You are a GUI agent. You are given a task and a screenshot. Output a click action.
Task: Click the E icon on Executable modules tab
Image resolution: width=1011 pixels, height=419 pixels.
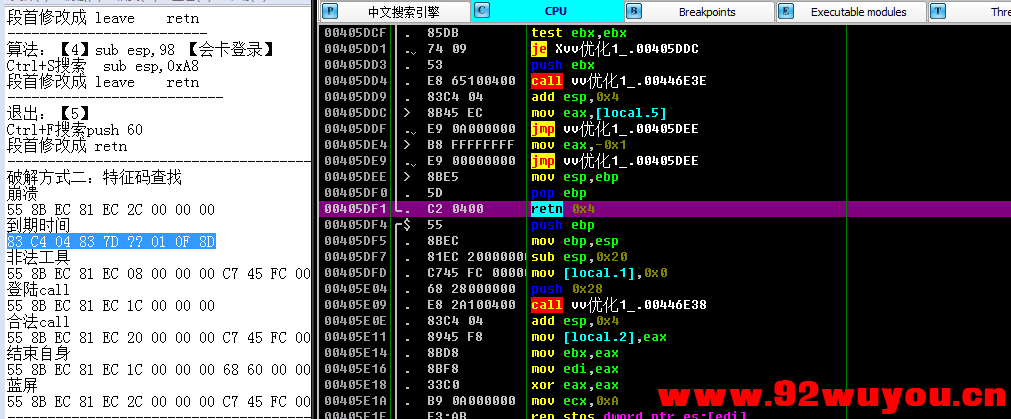[x=786, y=11]
